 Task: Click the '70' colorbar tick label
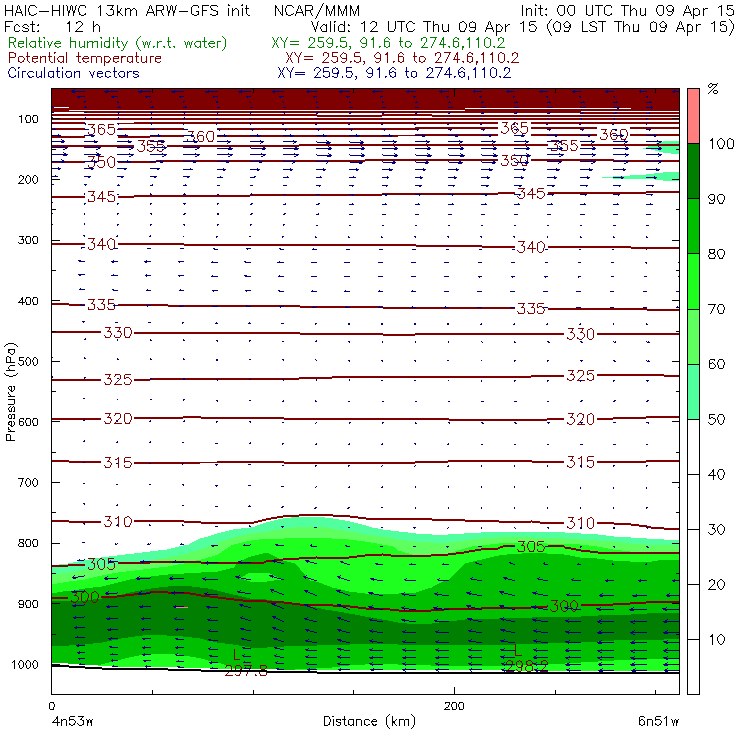tap(716, 309)
